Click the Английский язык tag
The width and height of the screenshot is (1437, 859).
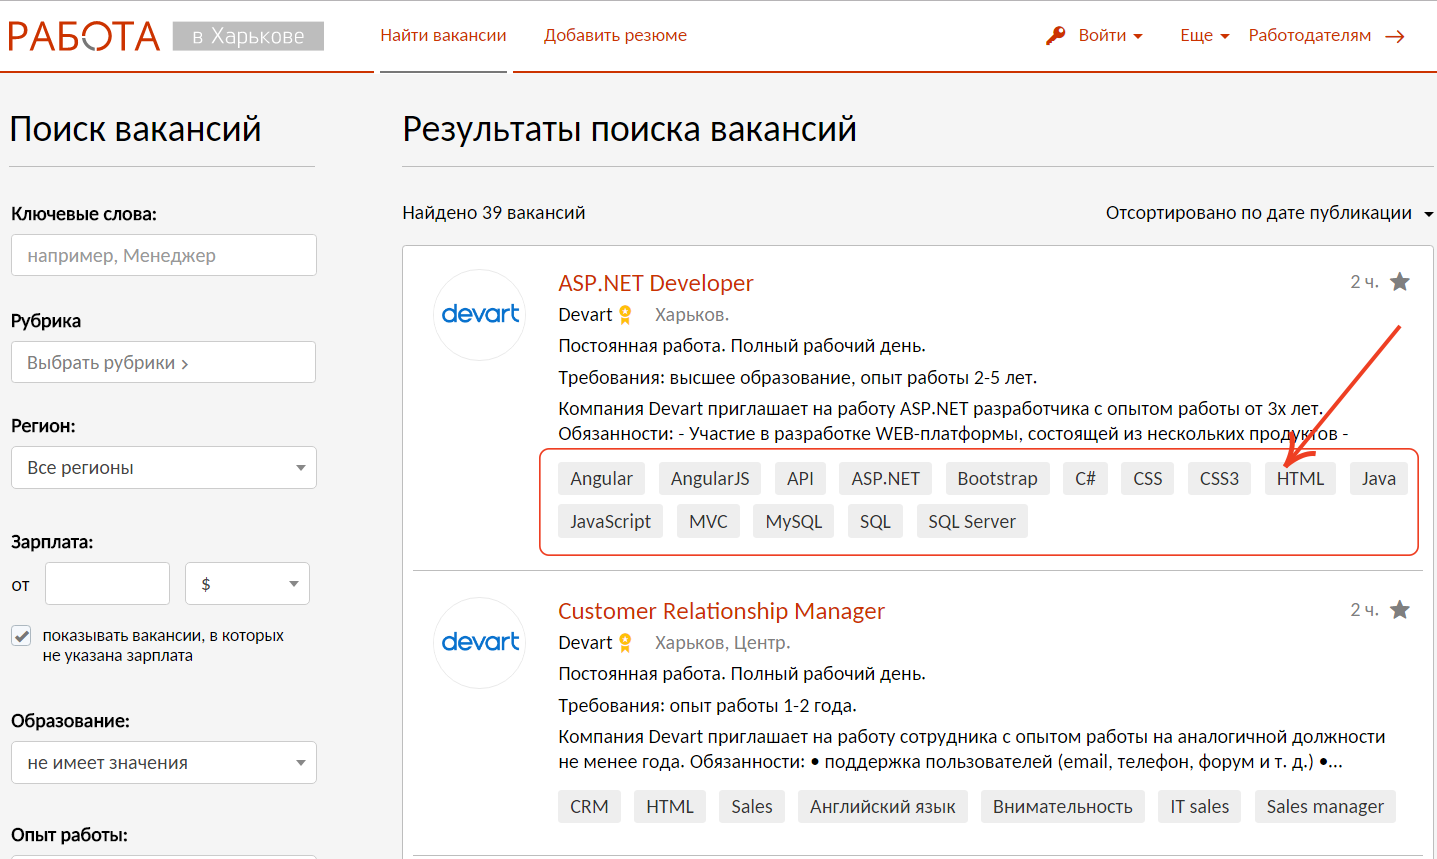pos(883,807)
